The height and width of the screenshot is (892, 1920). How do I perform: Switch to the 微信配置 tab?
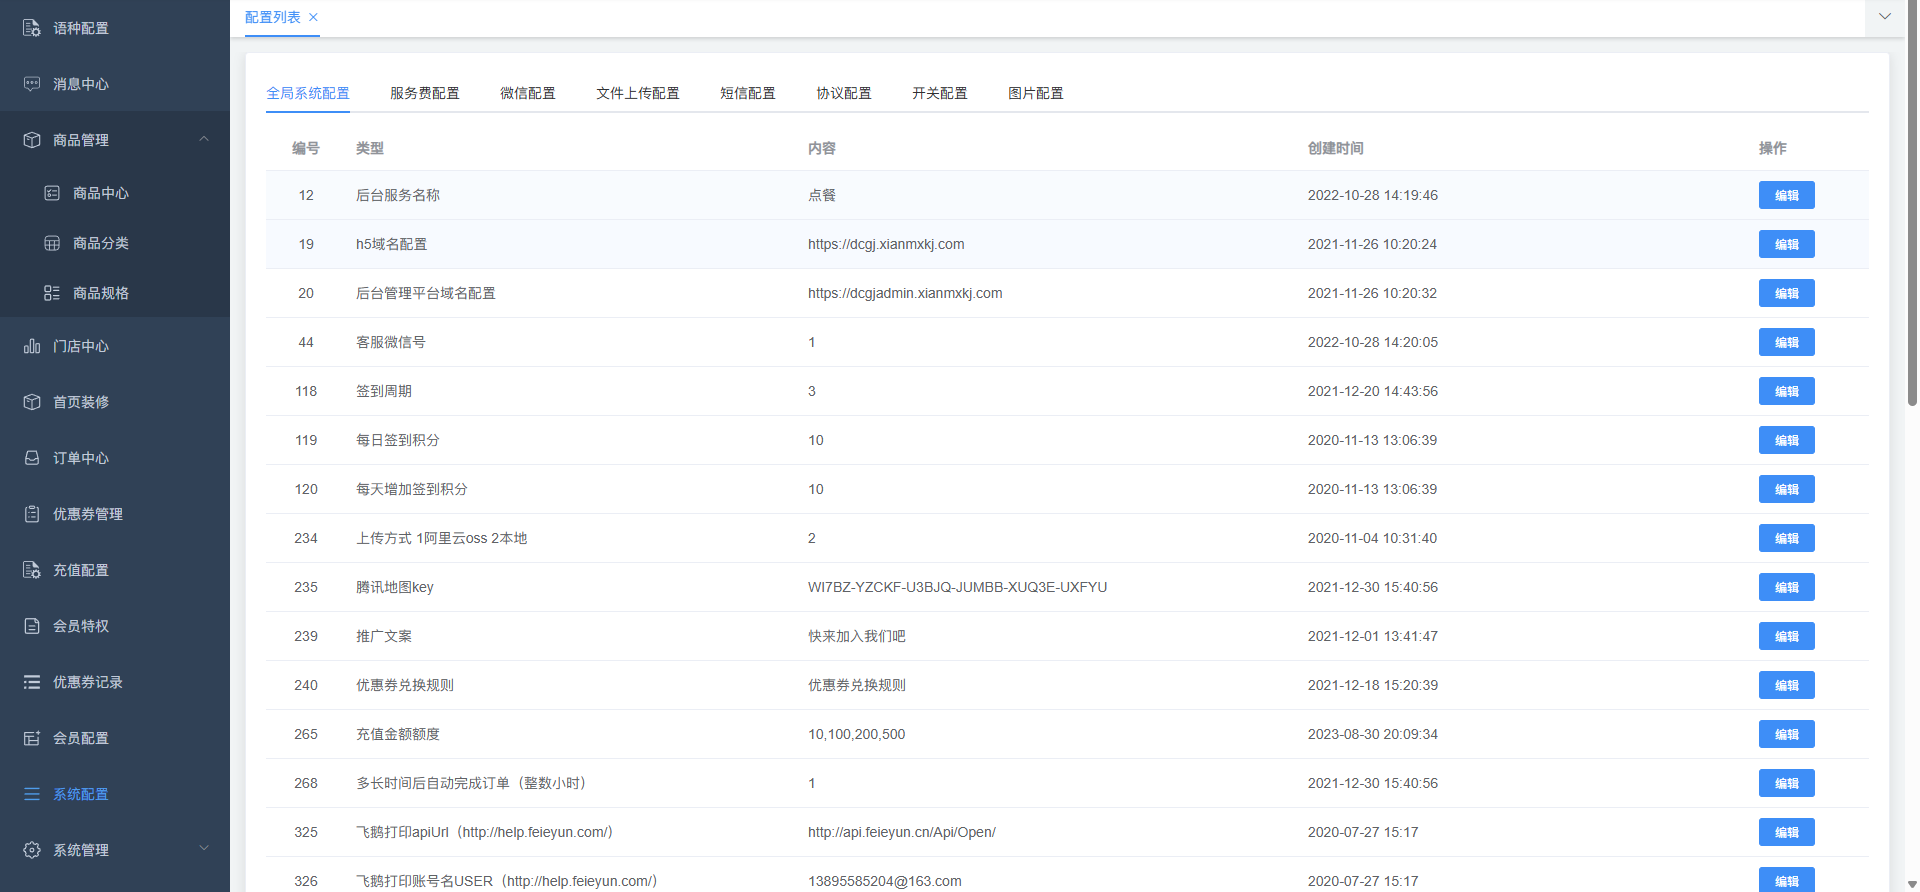point(527,93)
